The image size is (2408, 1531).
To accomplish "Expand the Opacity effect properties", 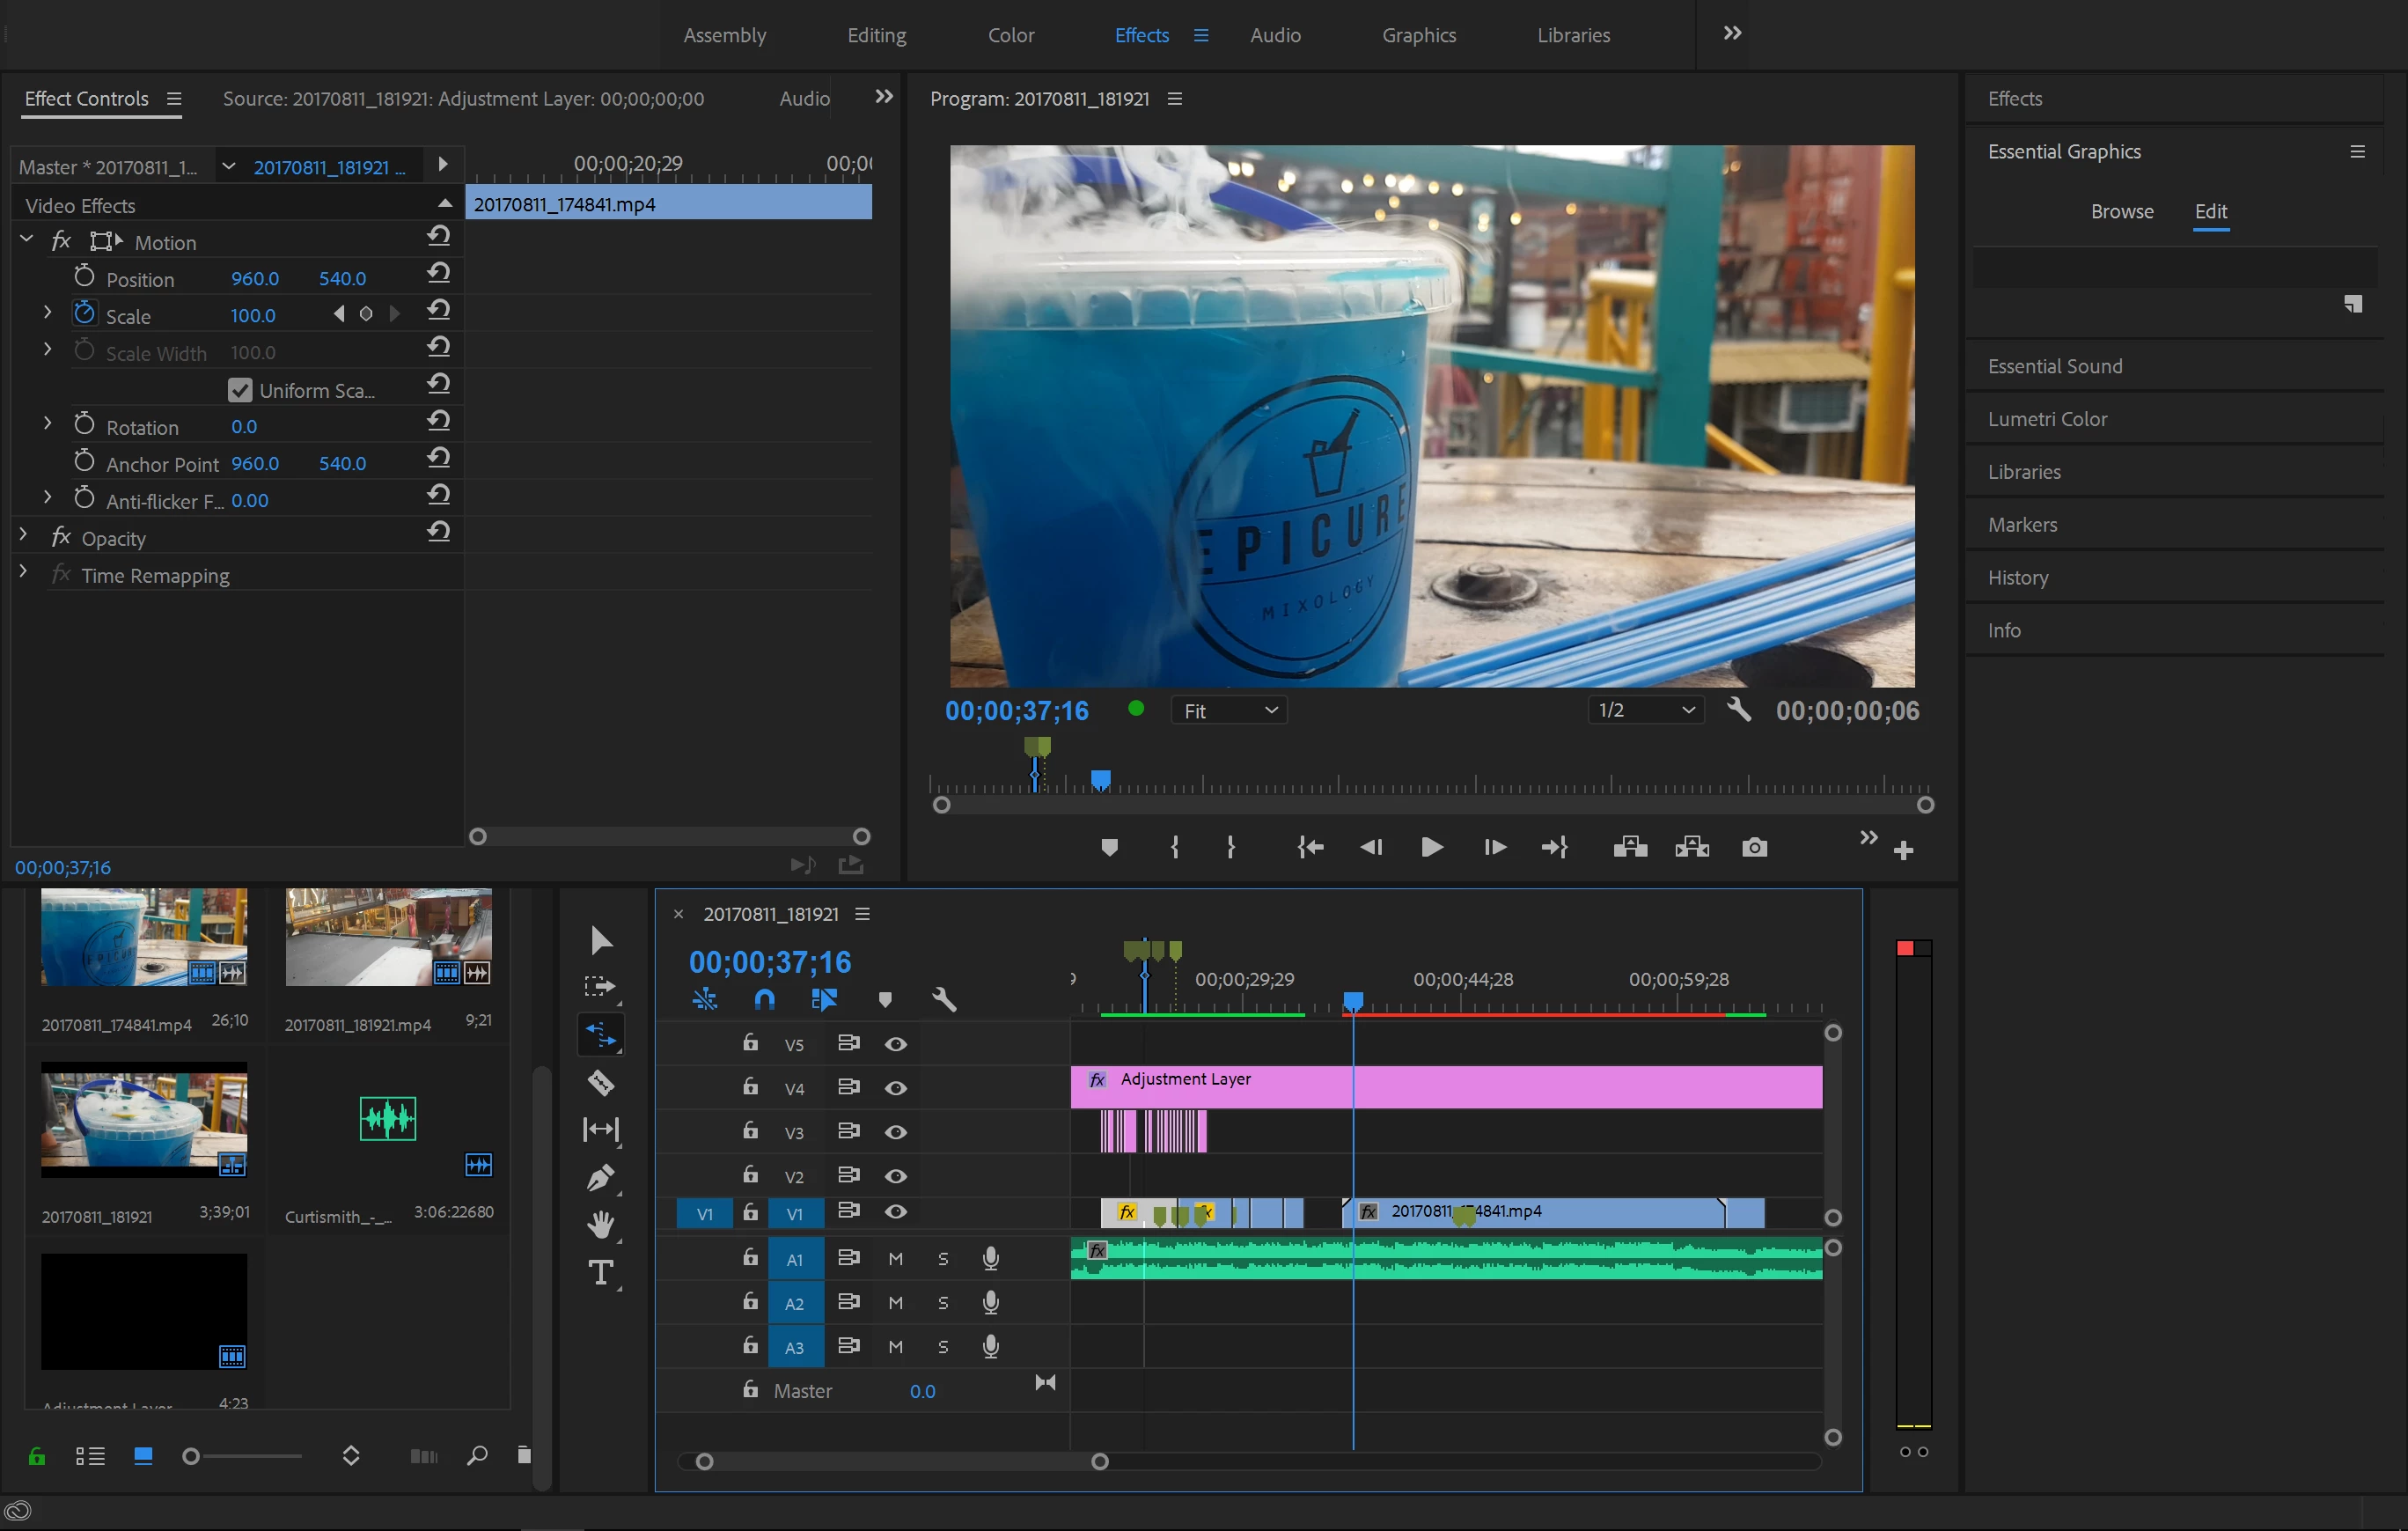I will (23, 536).
